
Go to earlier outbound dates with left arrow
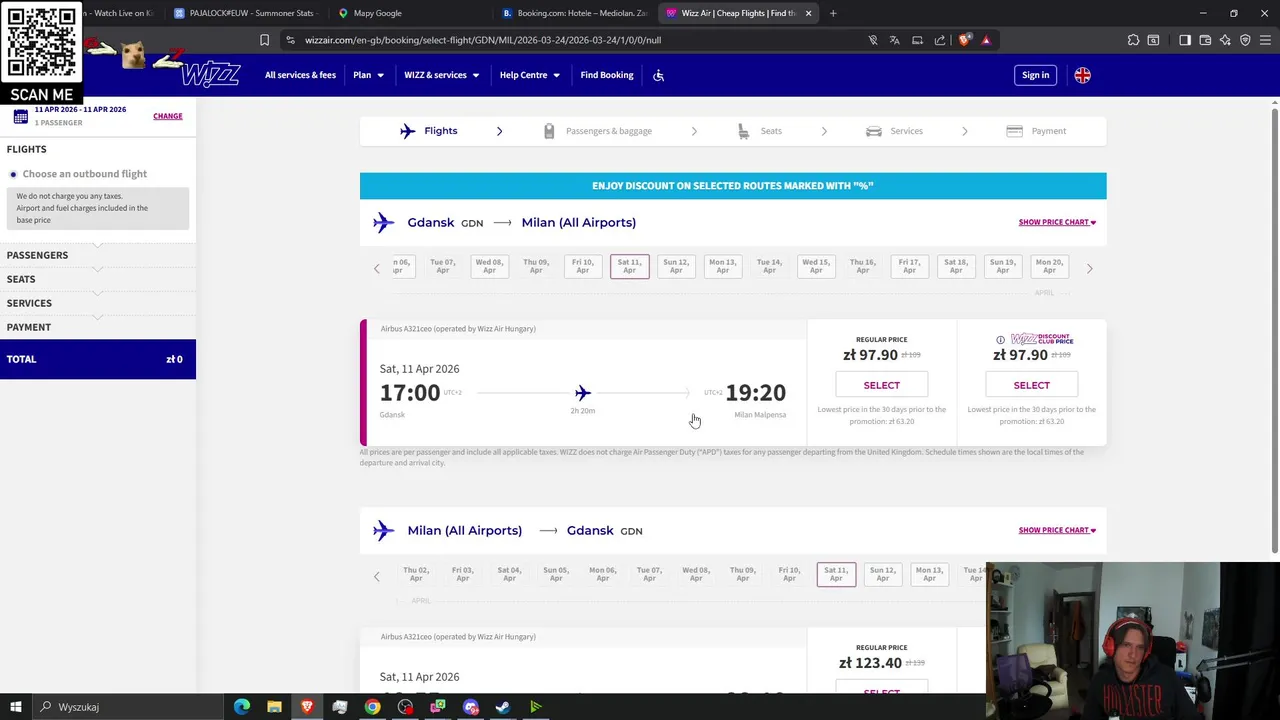pyautogui.click(x=377, y=268)
